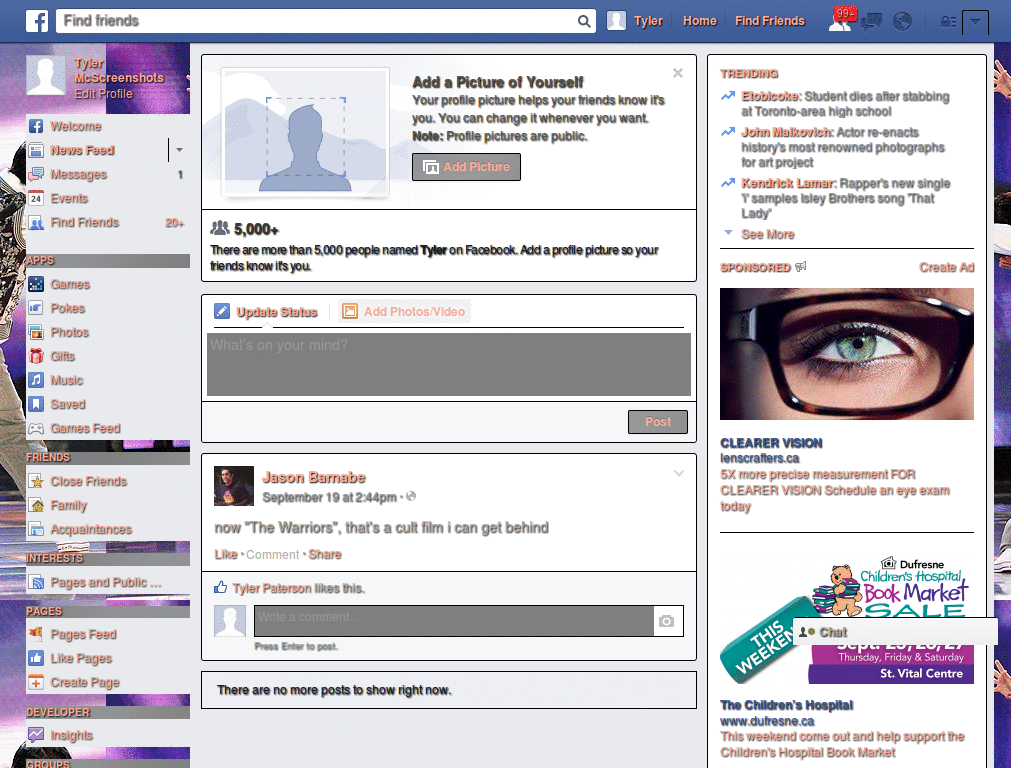Click the Add Picture button

466,167
